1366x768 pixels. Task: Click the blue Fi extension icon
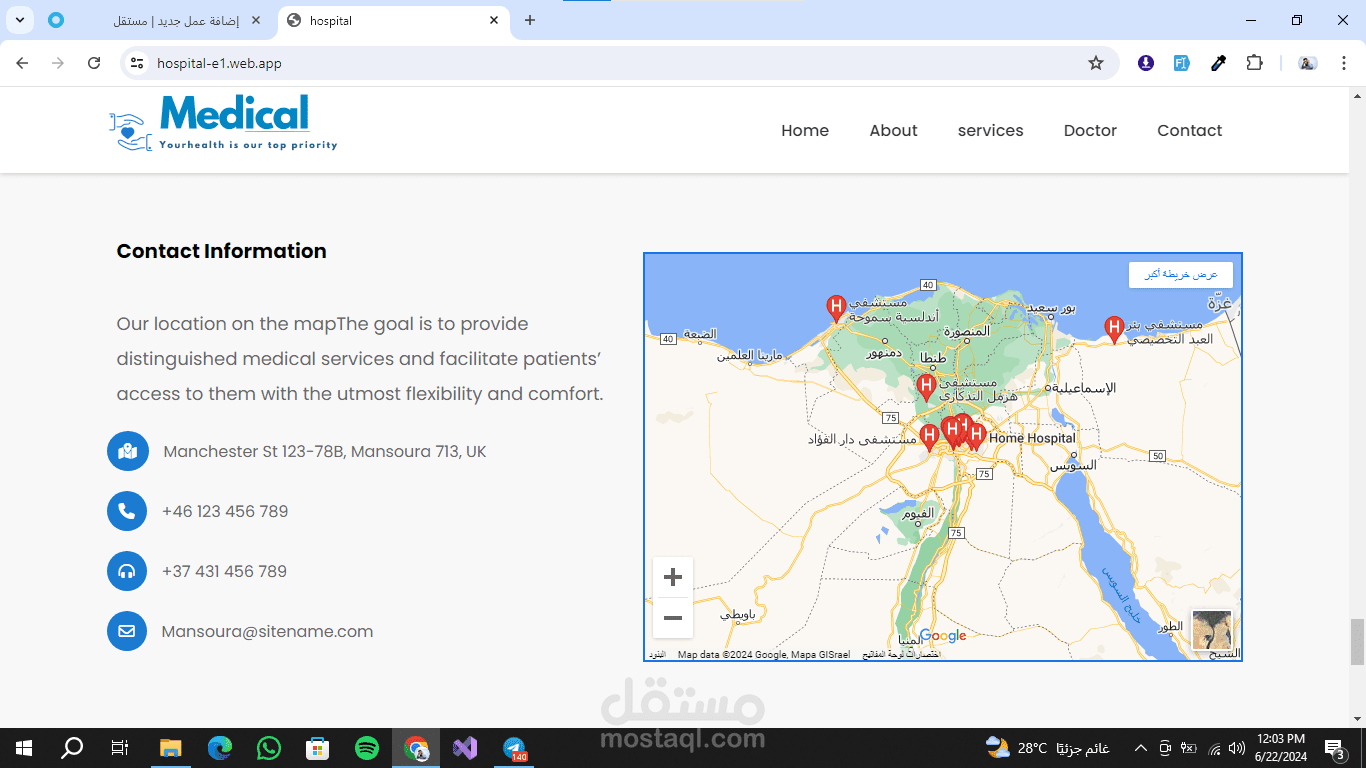point(1182,63)
